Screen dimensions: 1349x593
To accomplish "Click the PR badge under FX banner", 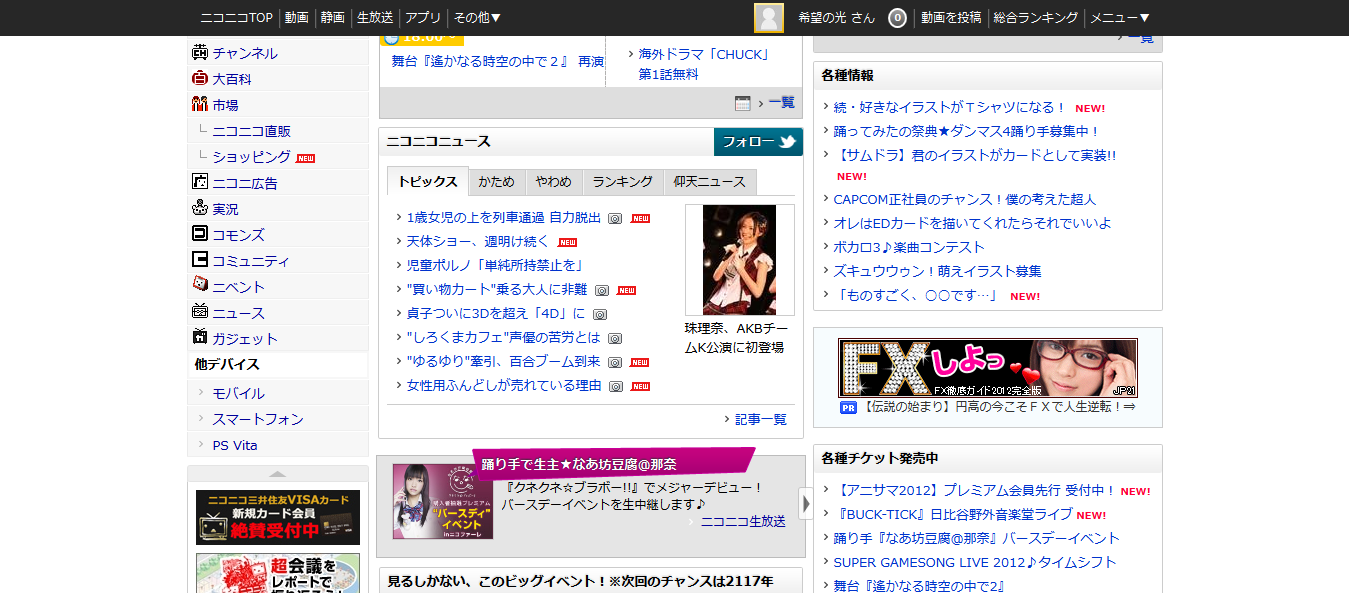I will click(x=849, y=408).
